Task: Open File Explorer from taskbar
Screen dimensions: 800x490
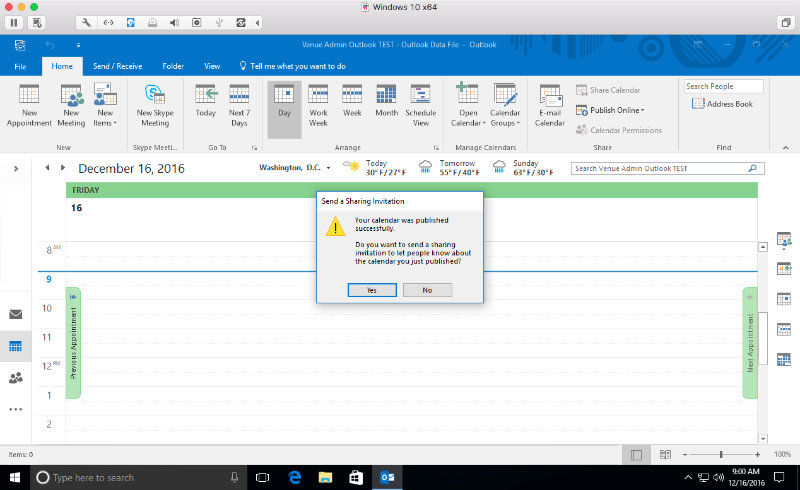Action: (x=325, y=478)
